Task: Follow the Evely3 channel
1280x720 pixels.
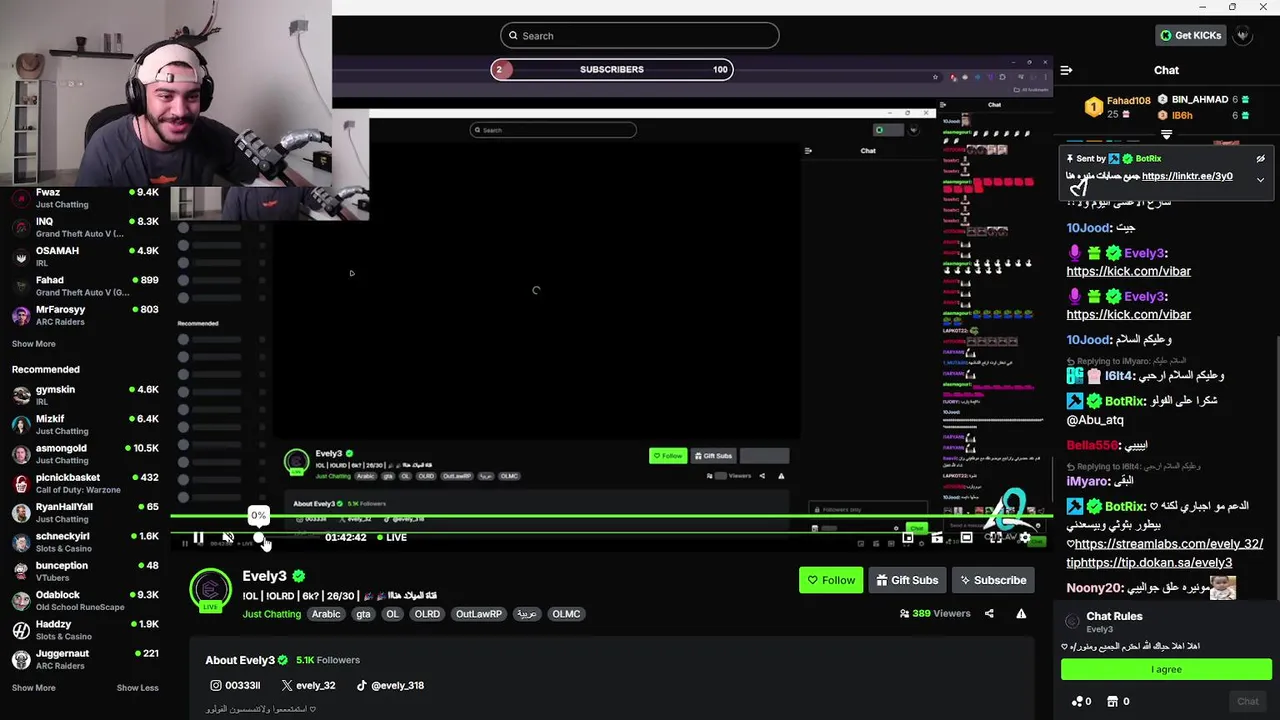Action: point(831,580)
